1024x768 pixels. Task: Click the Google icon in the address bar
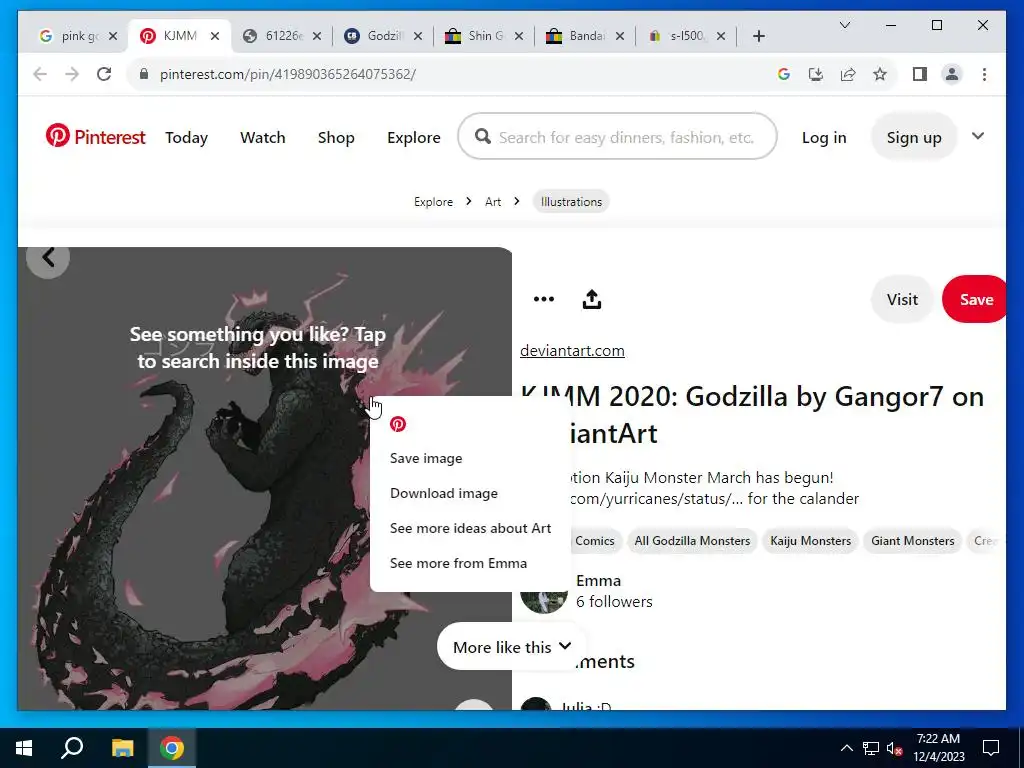[784, 74]
